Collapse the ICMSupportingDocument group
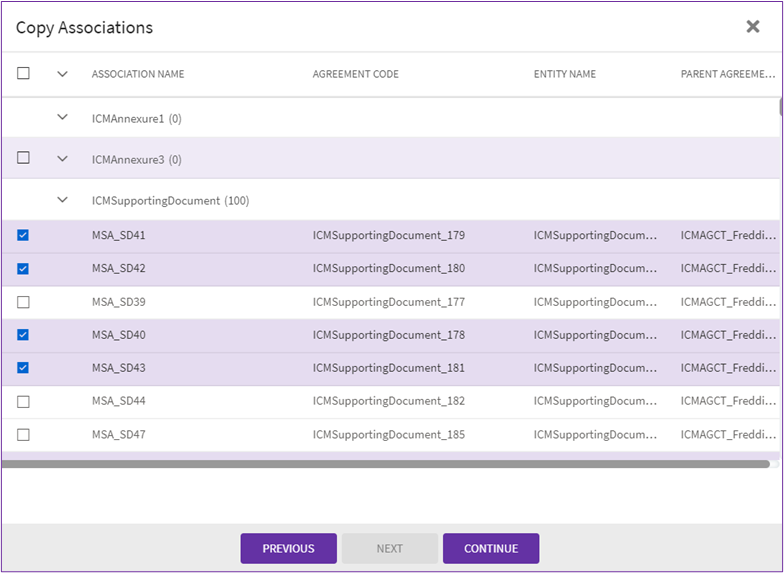Screen dimensions: 784x573 [x=62, y=200]
